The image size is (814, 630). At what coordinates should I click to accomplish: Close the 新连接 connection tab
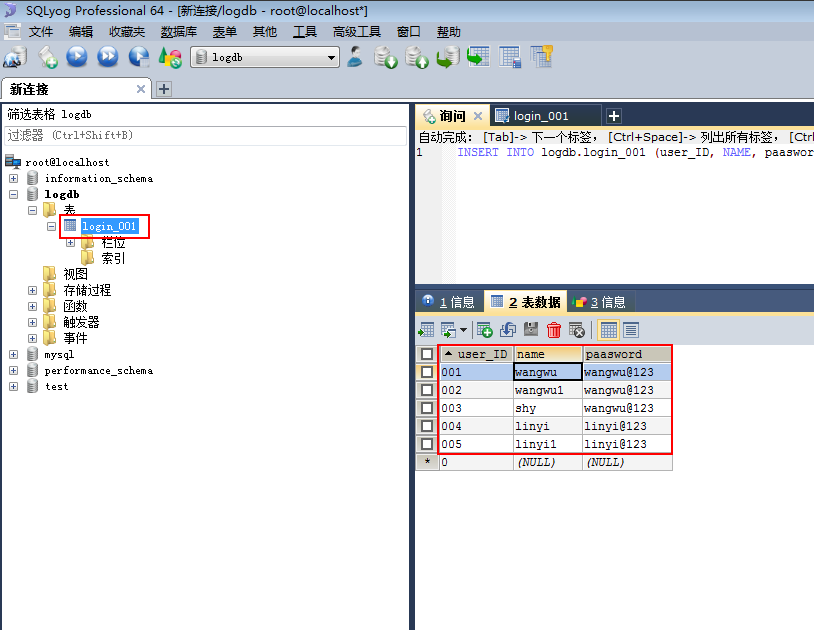[x=141, y=89]
